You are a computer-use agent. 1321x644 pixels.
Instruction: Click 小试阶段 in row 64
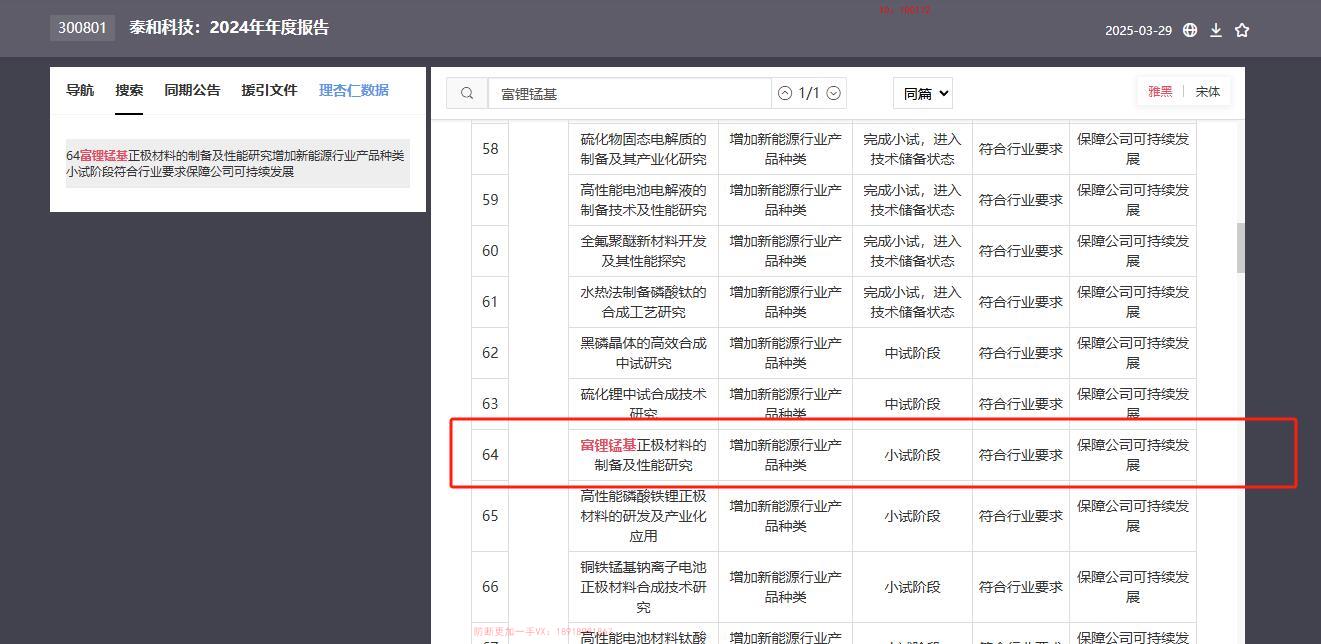coord(912,454)
